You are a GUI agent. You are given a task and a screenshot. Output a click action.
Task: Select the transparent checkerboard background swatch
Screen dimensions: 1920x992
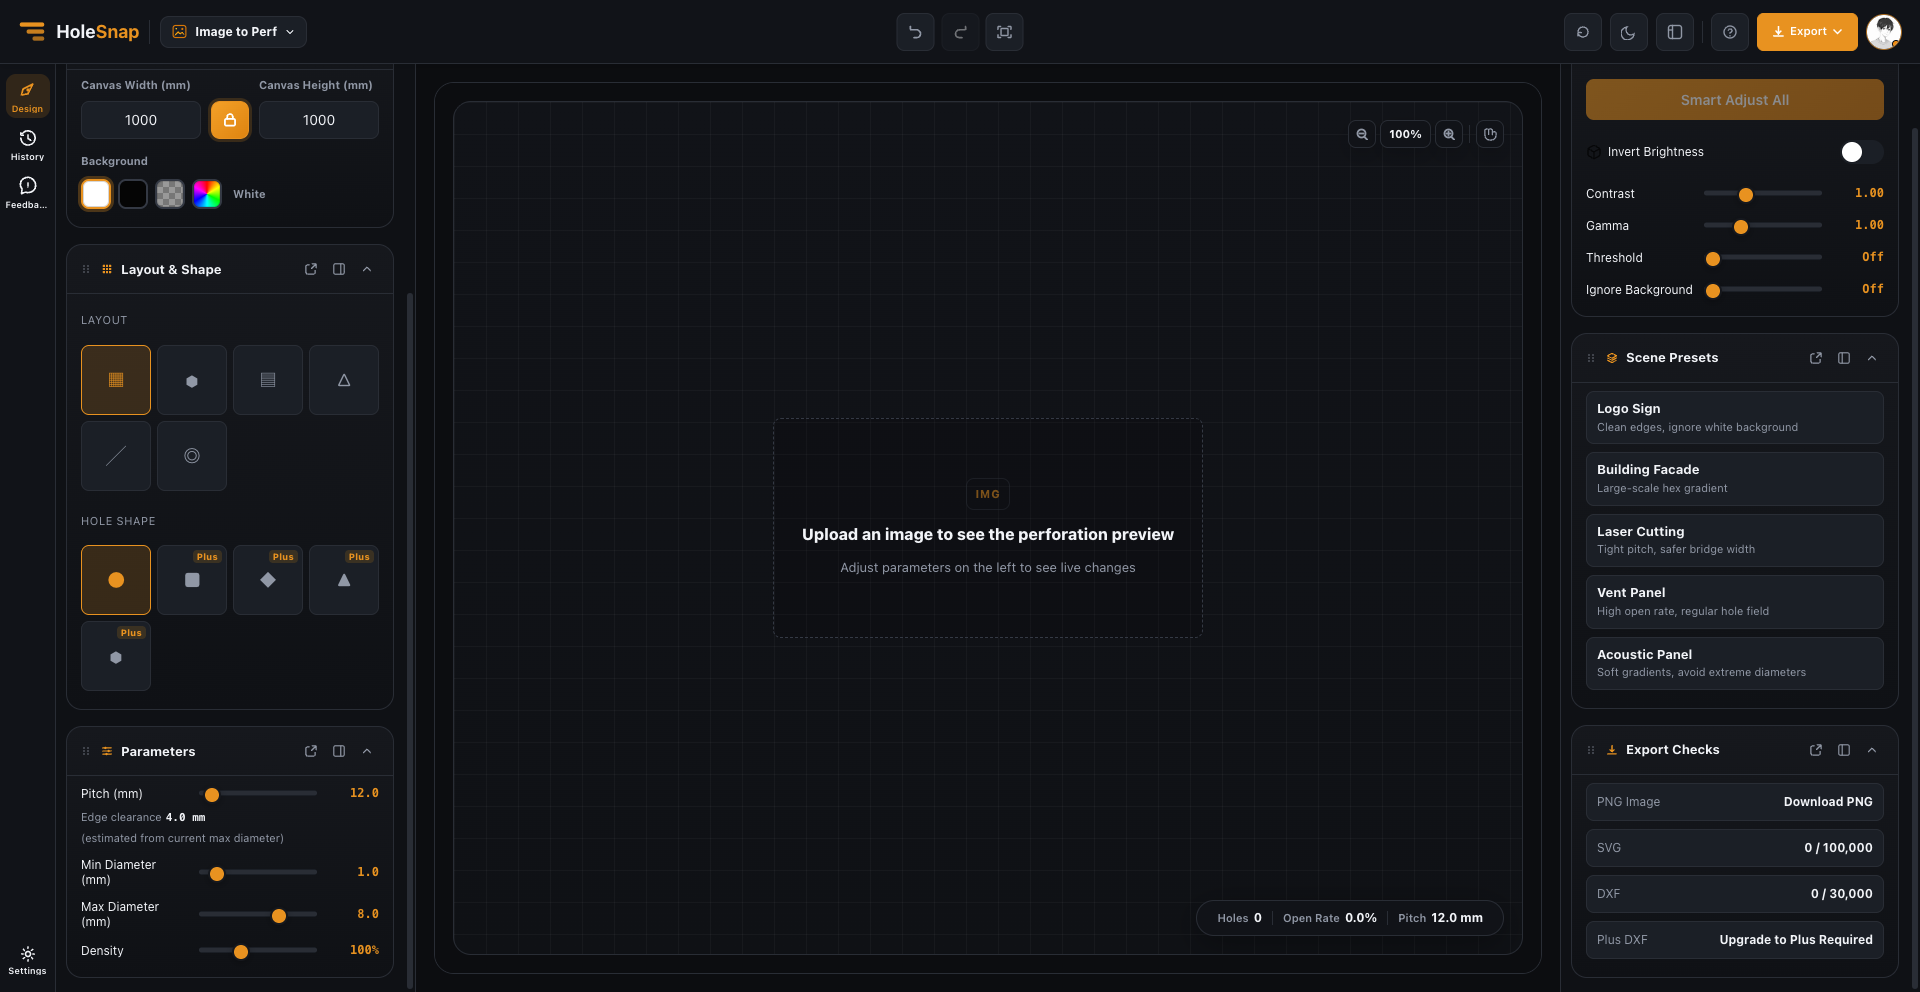[x=170, y=194]
